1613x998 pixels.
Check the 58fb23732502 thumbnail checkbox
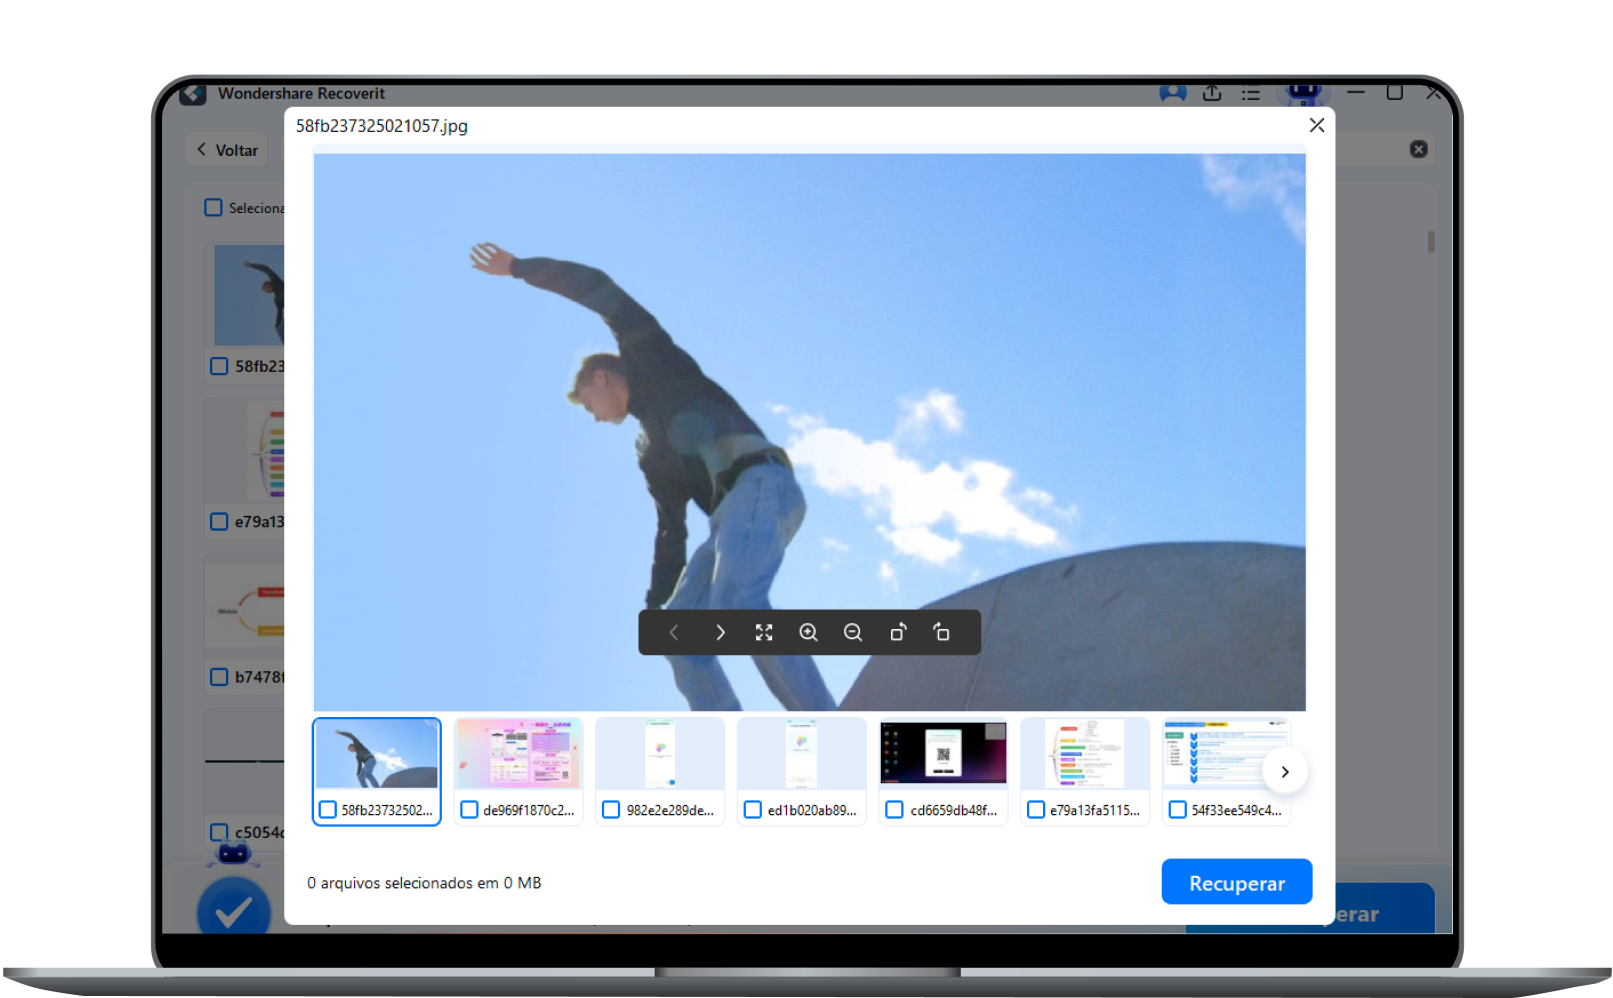(327, 810)
